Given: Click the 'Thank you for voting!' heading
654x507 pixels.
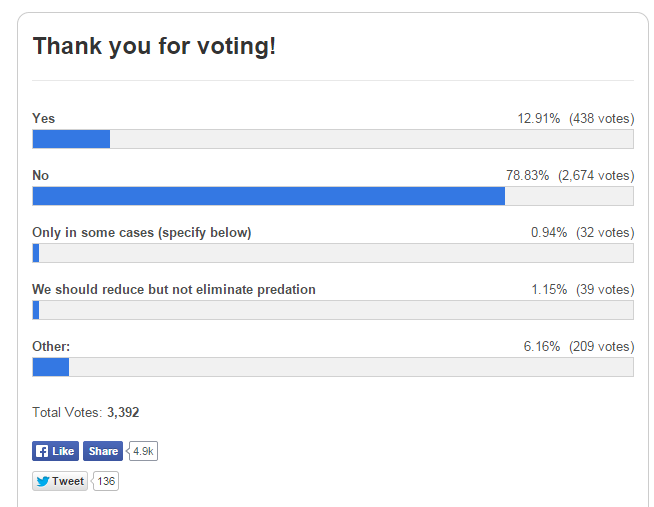Looking at the screenshot, I should coord(154,46).
